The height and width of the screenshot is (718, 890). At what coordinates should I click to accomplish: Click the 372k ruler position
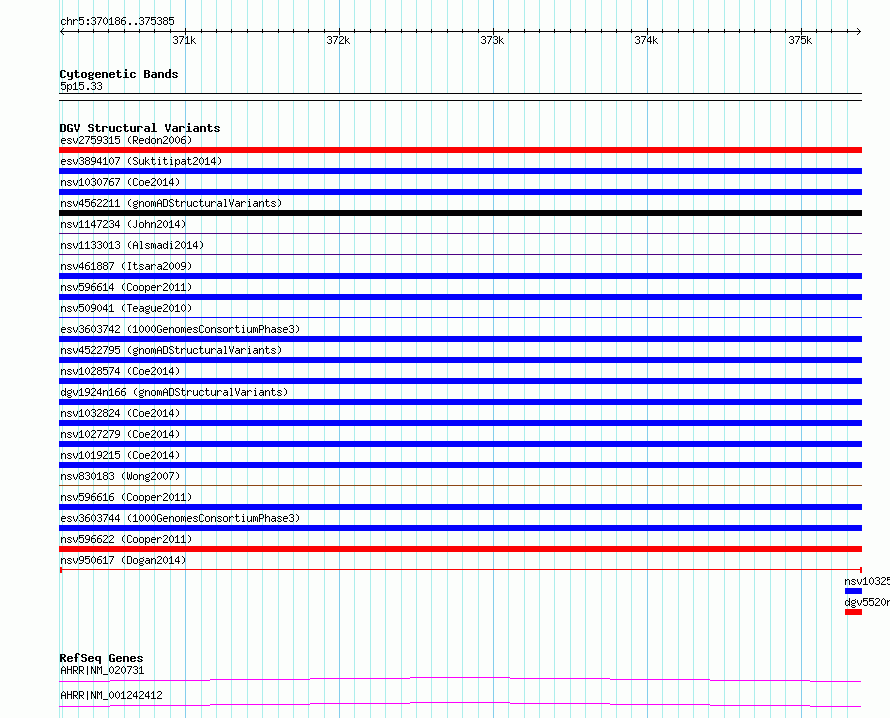(x=338, y=40)
